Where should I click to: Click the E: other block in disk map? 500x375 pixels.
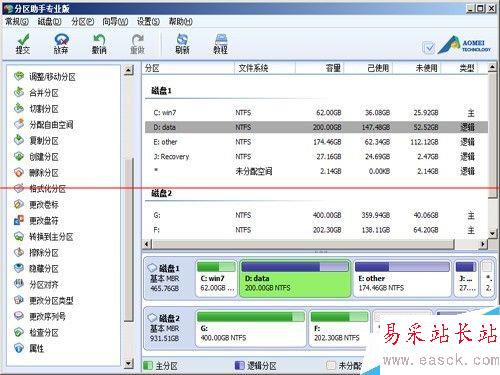click(402, 279)
